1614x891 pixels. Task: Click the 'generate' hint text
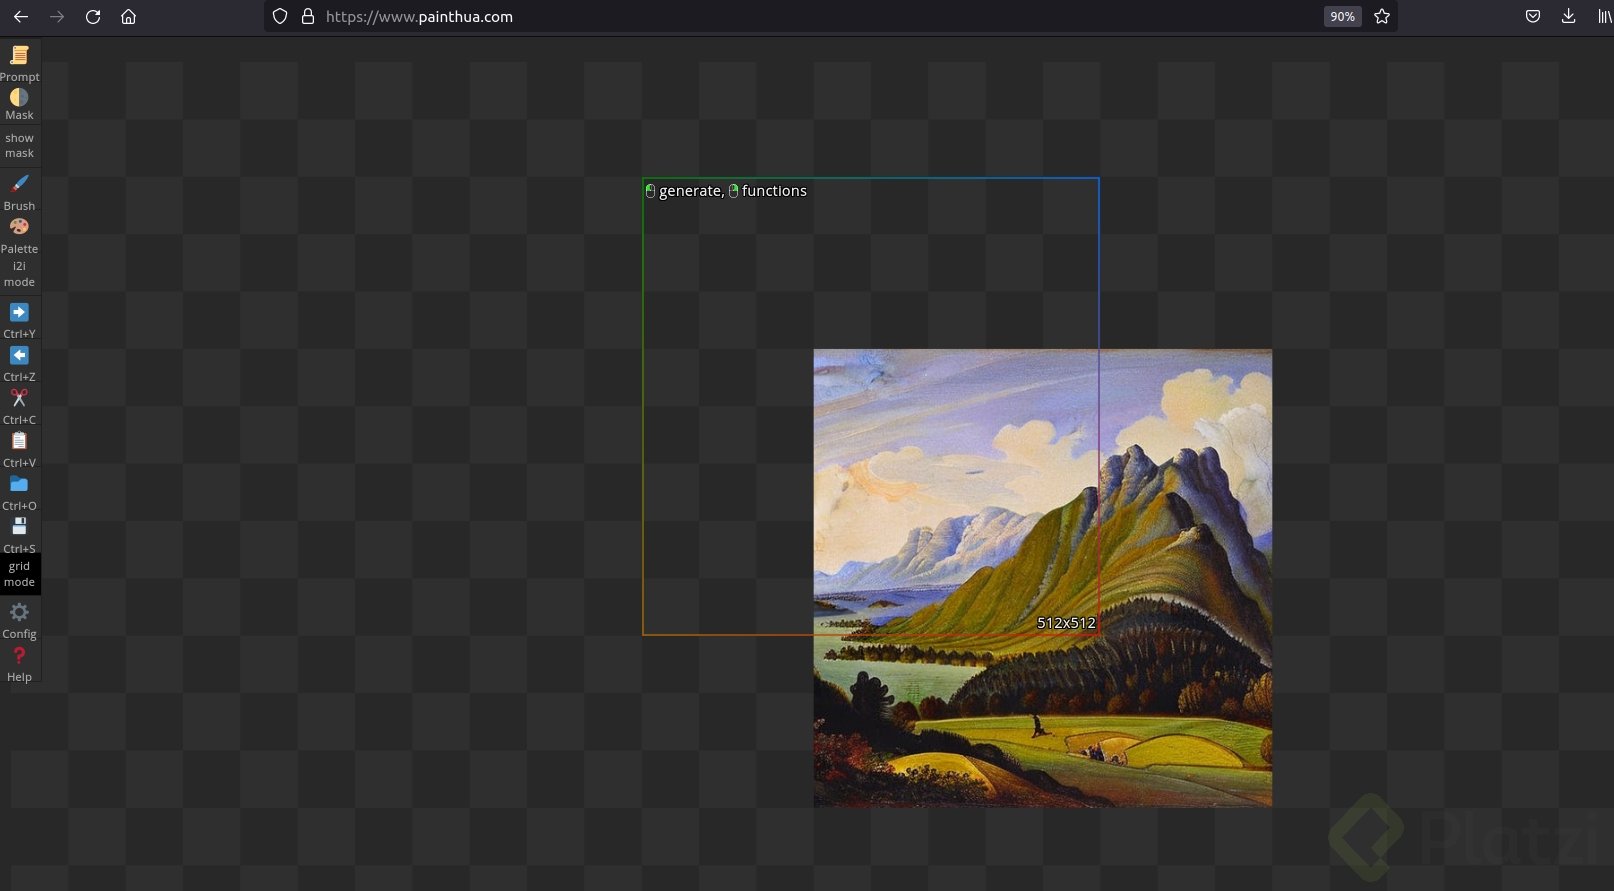[x=690, y=191]
